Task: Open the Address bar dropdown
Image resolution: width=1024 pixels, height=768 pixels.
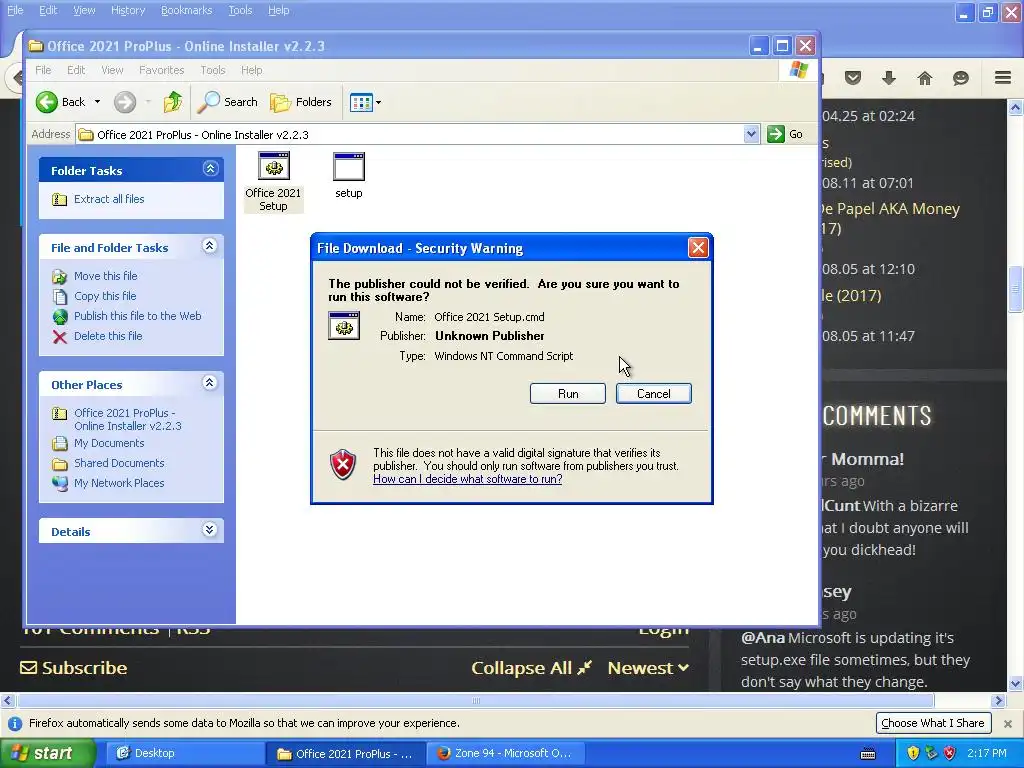Action: click(x=751, y=134)
